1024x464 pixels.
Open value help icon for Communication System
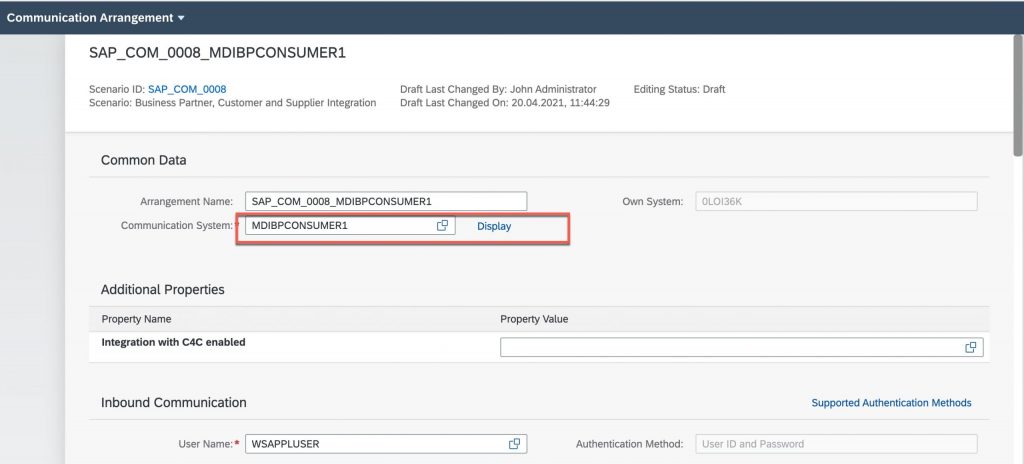click(x=442, y=225)
